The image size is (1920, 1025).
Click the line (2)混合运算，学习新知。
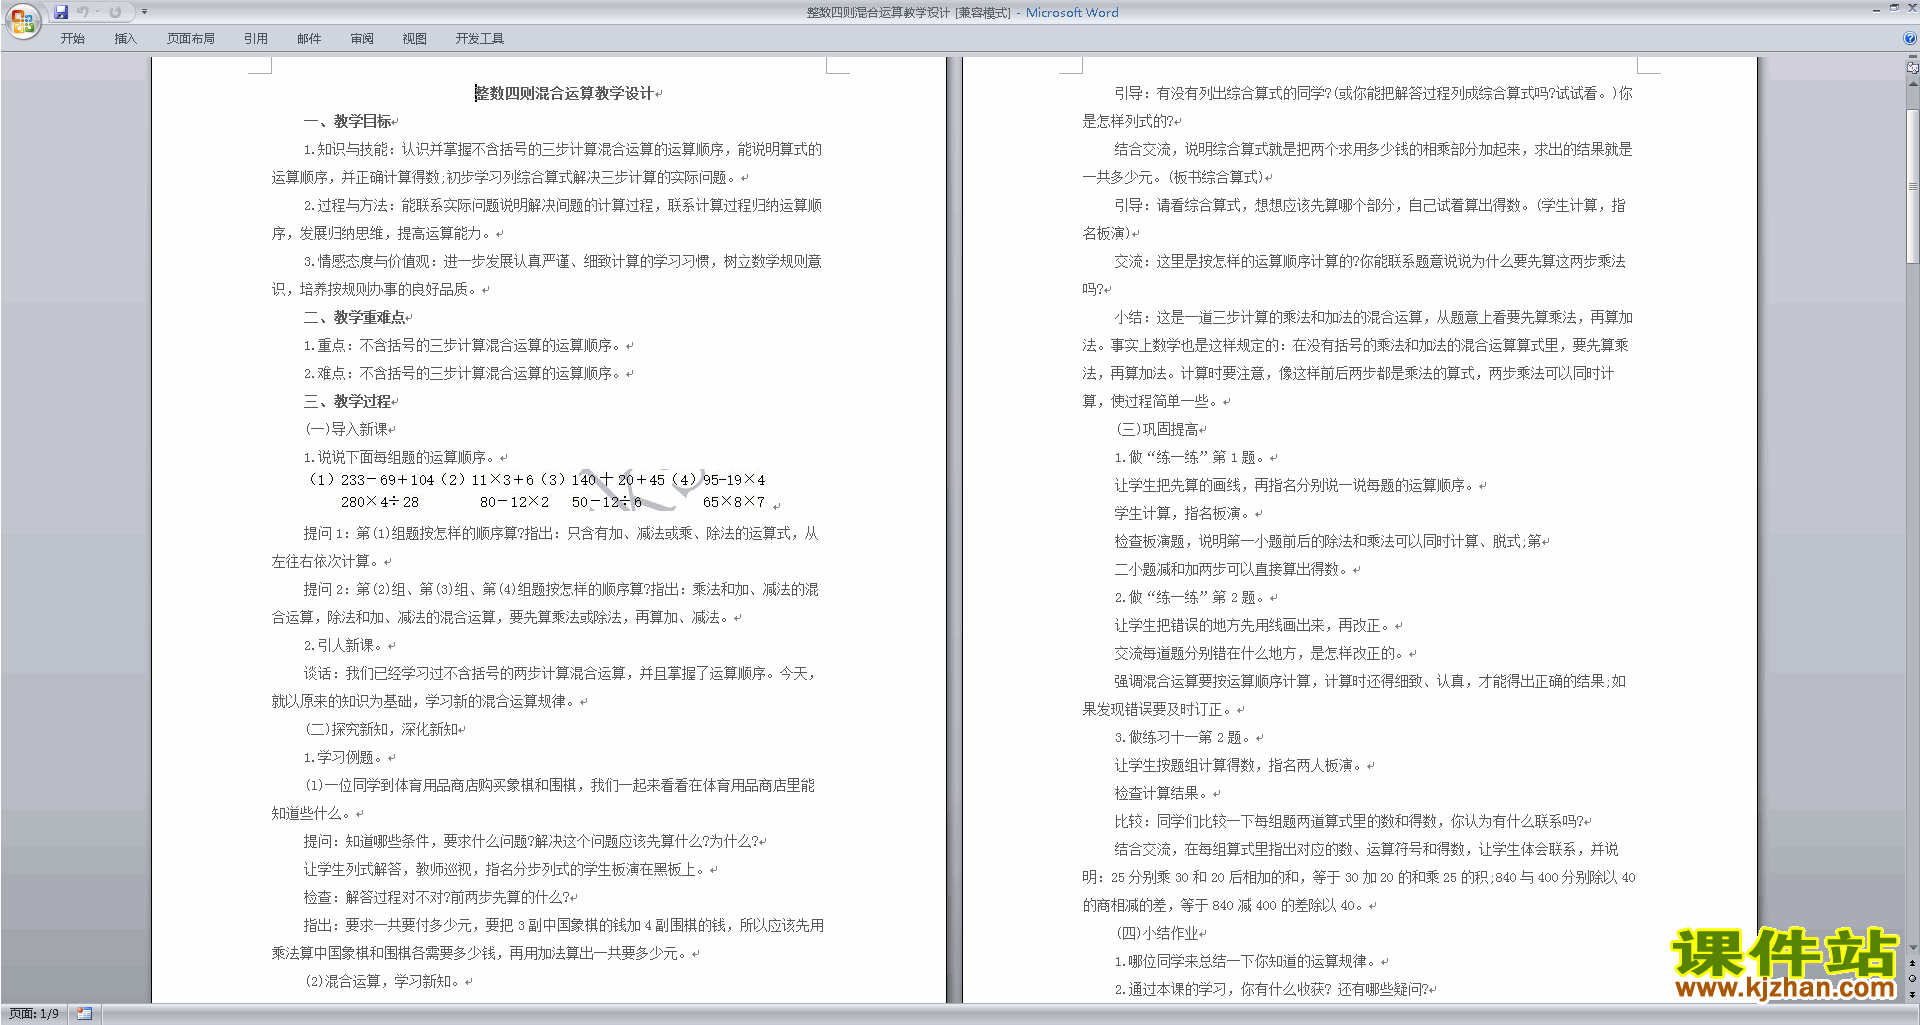click(384, 981)
